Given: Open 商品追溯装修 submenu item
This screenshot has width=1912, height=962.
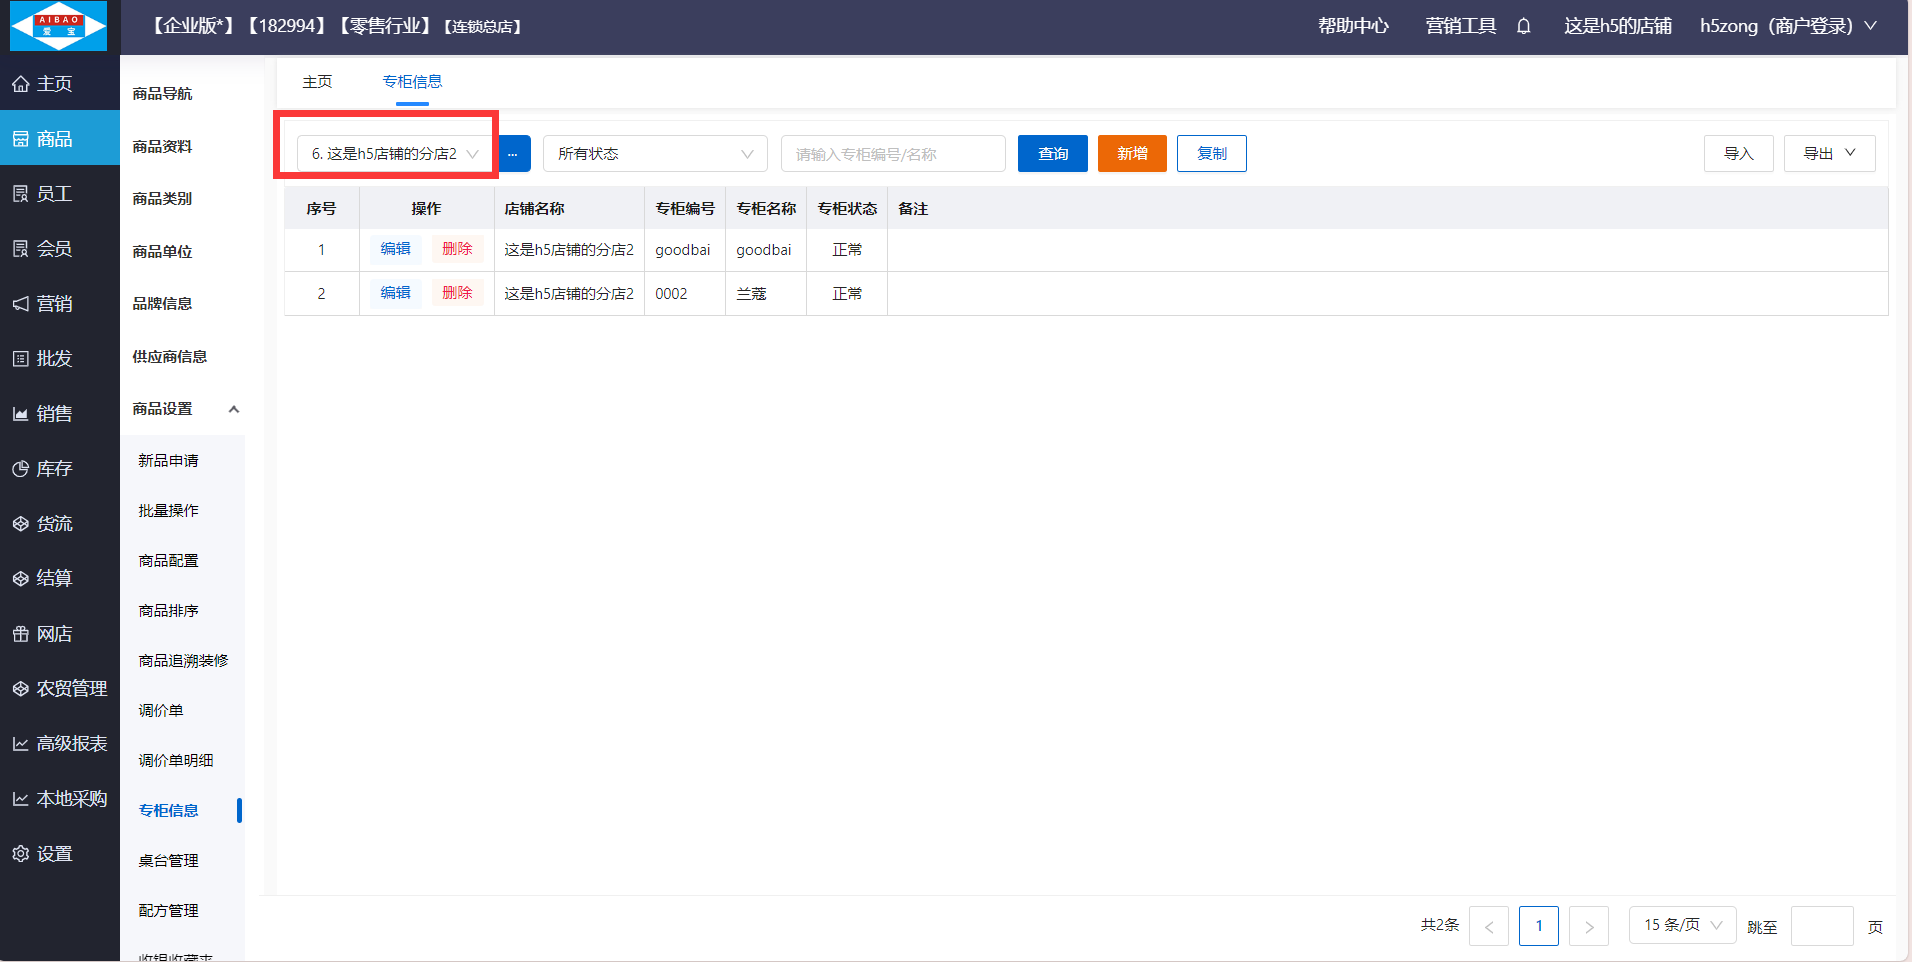Looking at the screenshot, I should (x=183, y=661).
